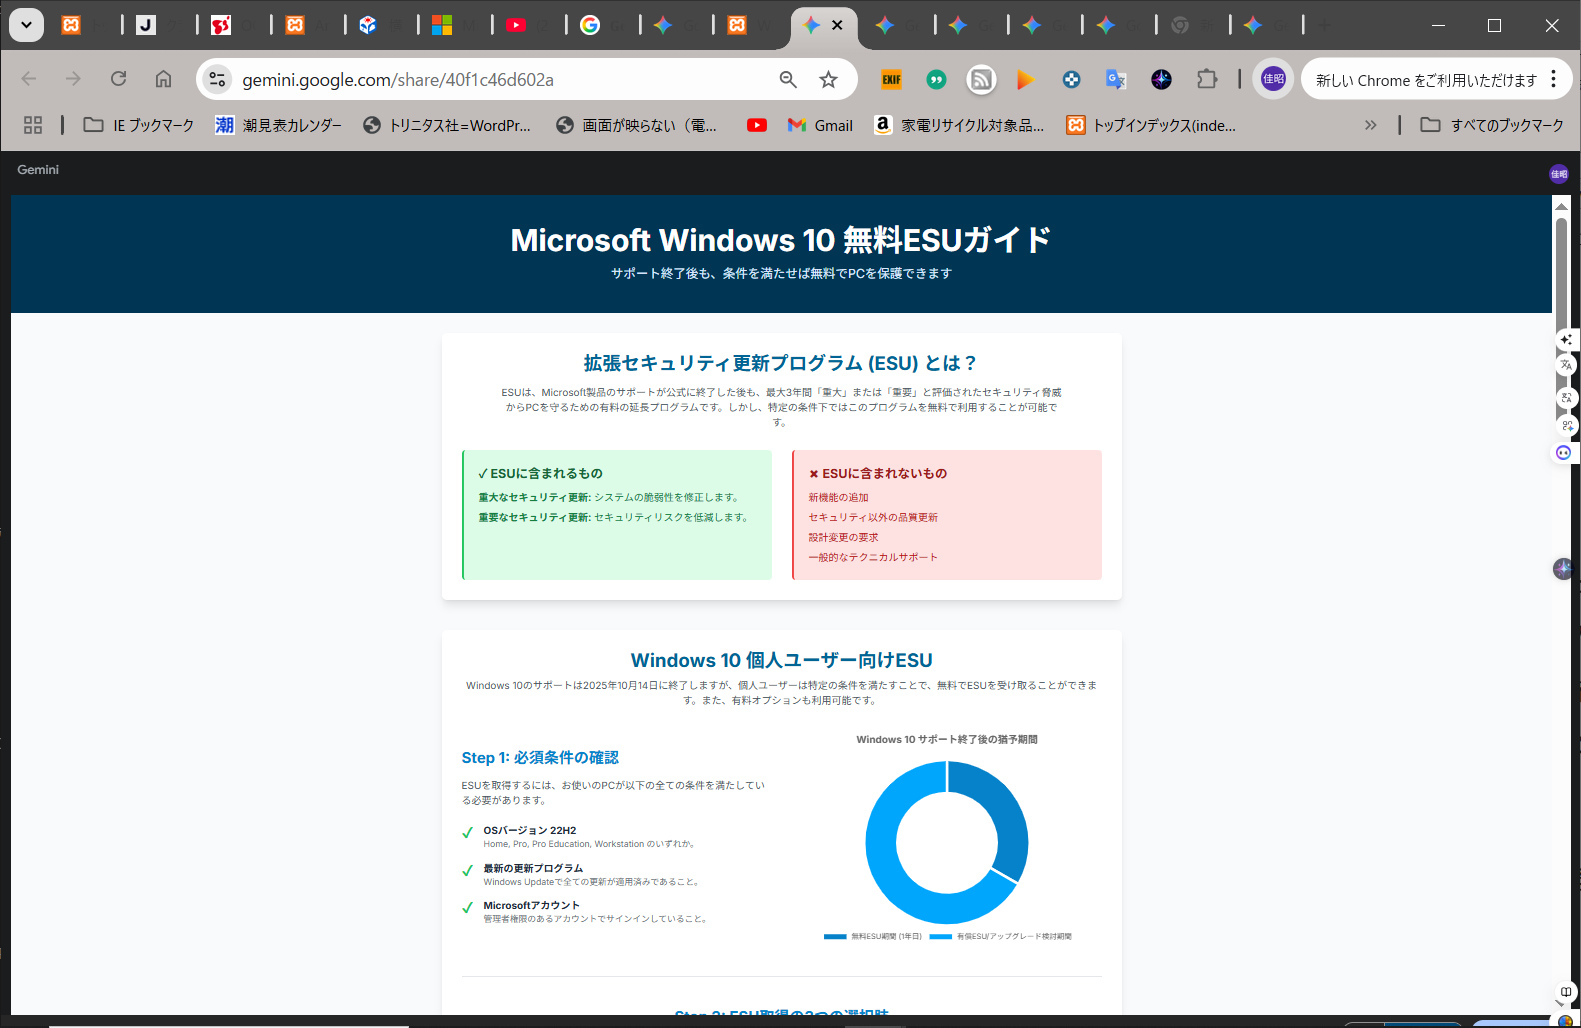Click the ESUに含まれないもの heading
The height and width of the screenshot is (1028, 1581).
878,474
